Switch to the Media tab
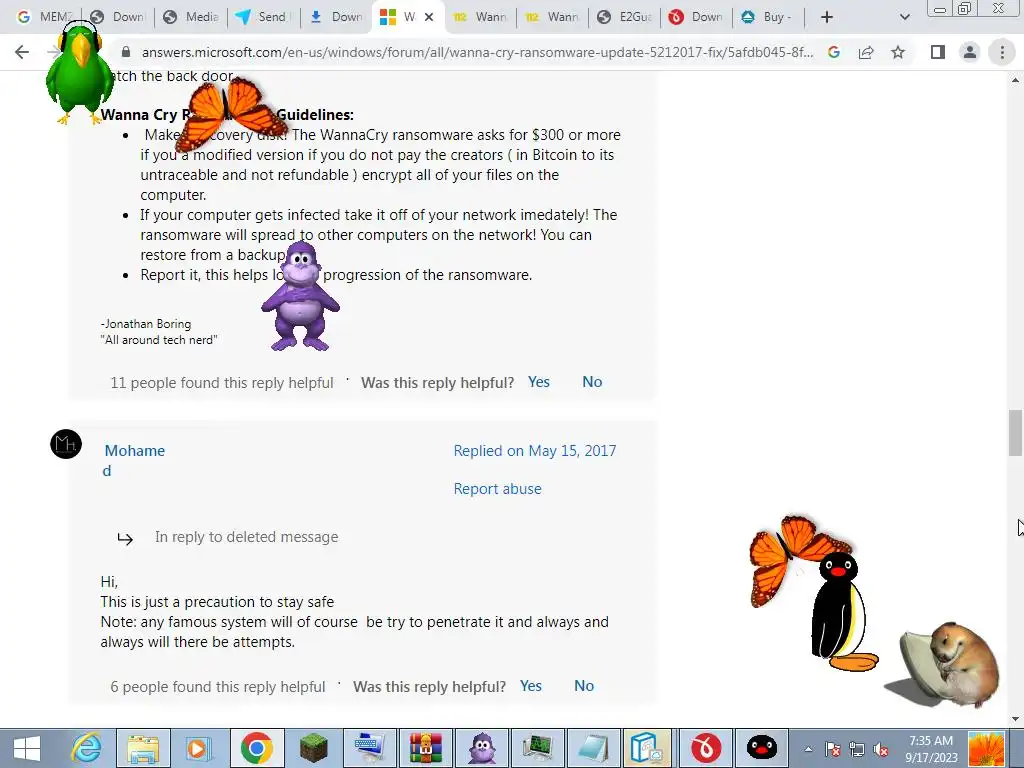This screenshot has height=768, width=1024. point(191,17)
